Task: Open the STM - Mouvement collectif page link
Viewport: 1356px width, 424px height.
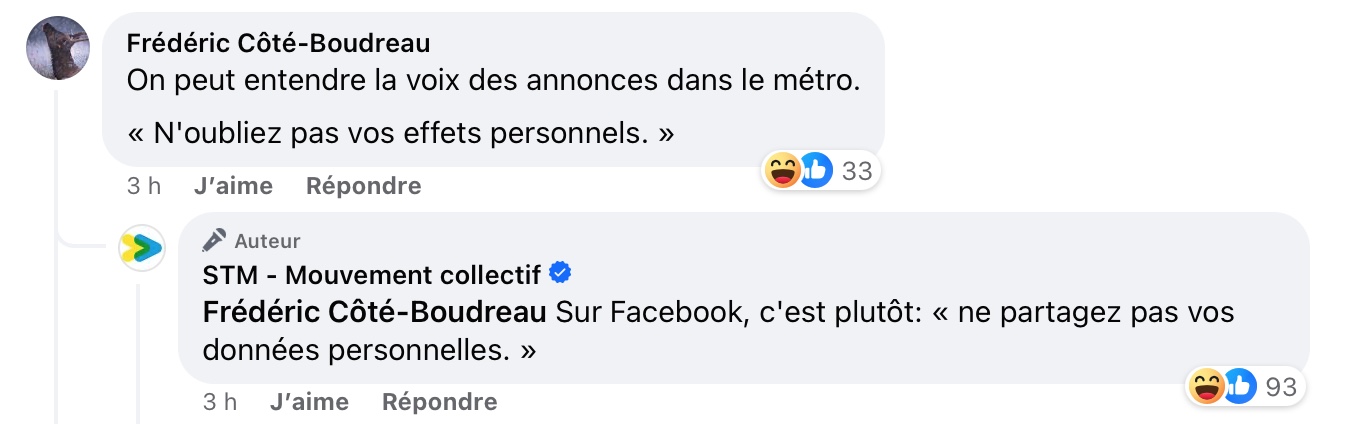Action: click(x=371, y=274)
